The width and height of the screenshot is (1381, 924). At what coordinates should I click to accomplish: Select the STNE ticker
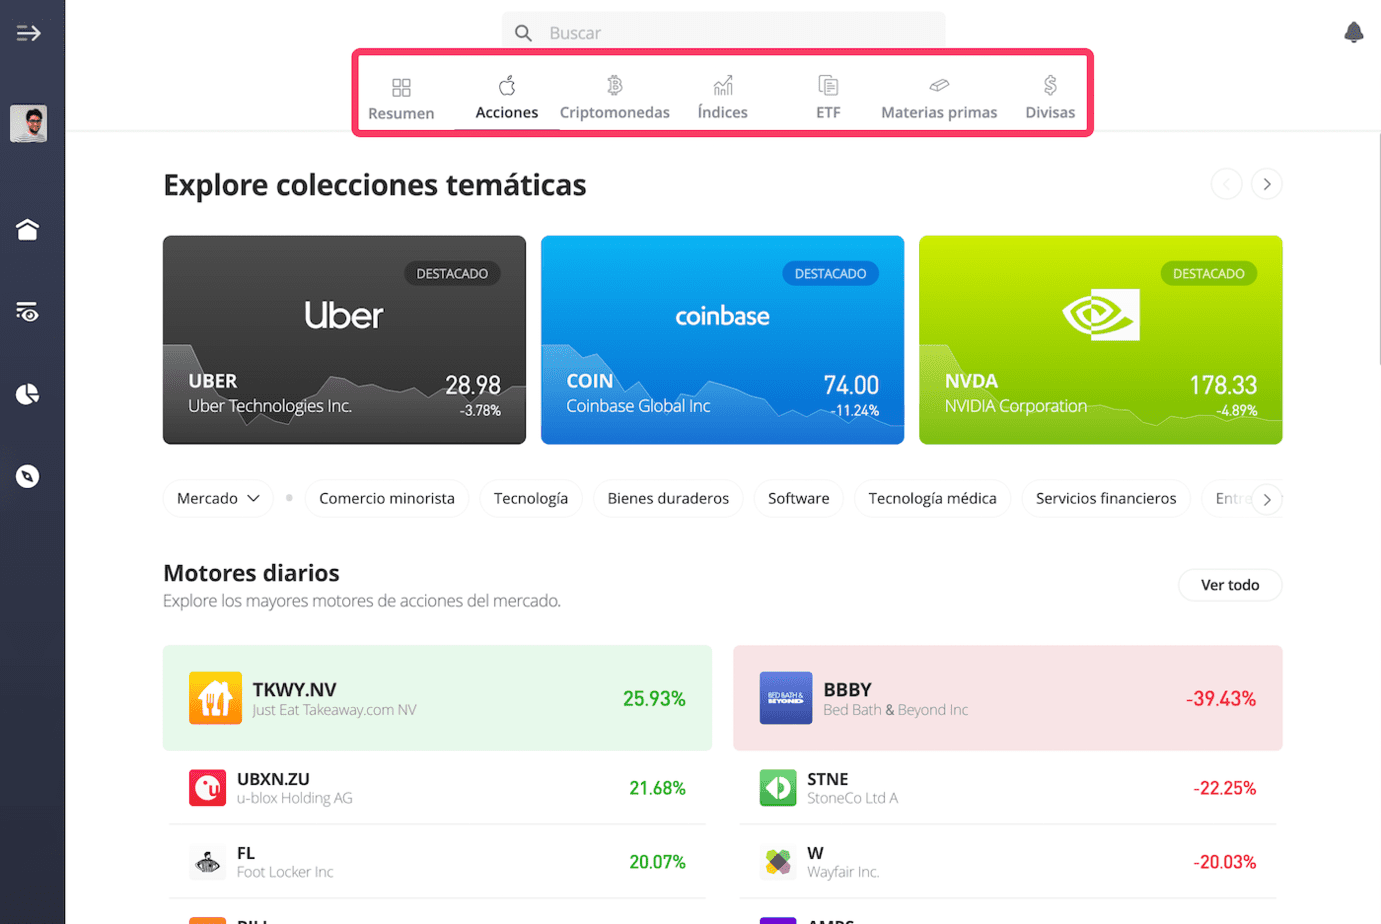[828, 779]
